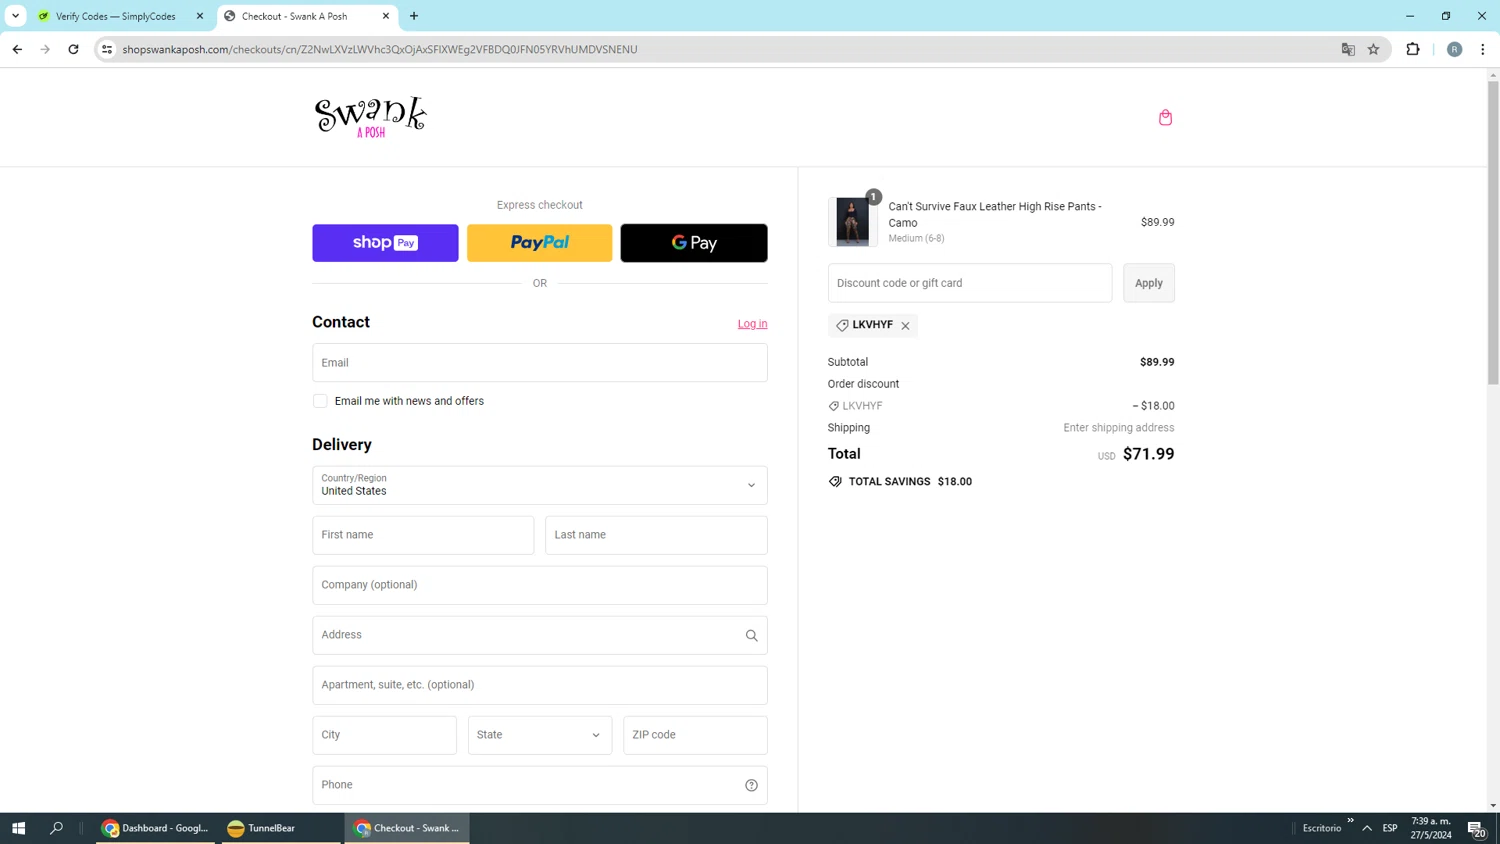Click the Apartment, suite, etc. field

(540, 685)
